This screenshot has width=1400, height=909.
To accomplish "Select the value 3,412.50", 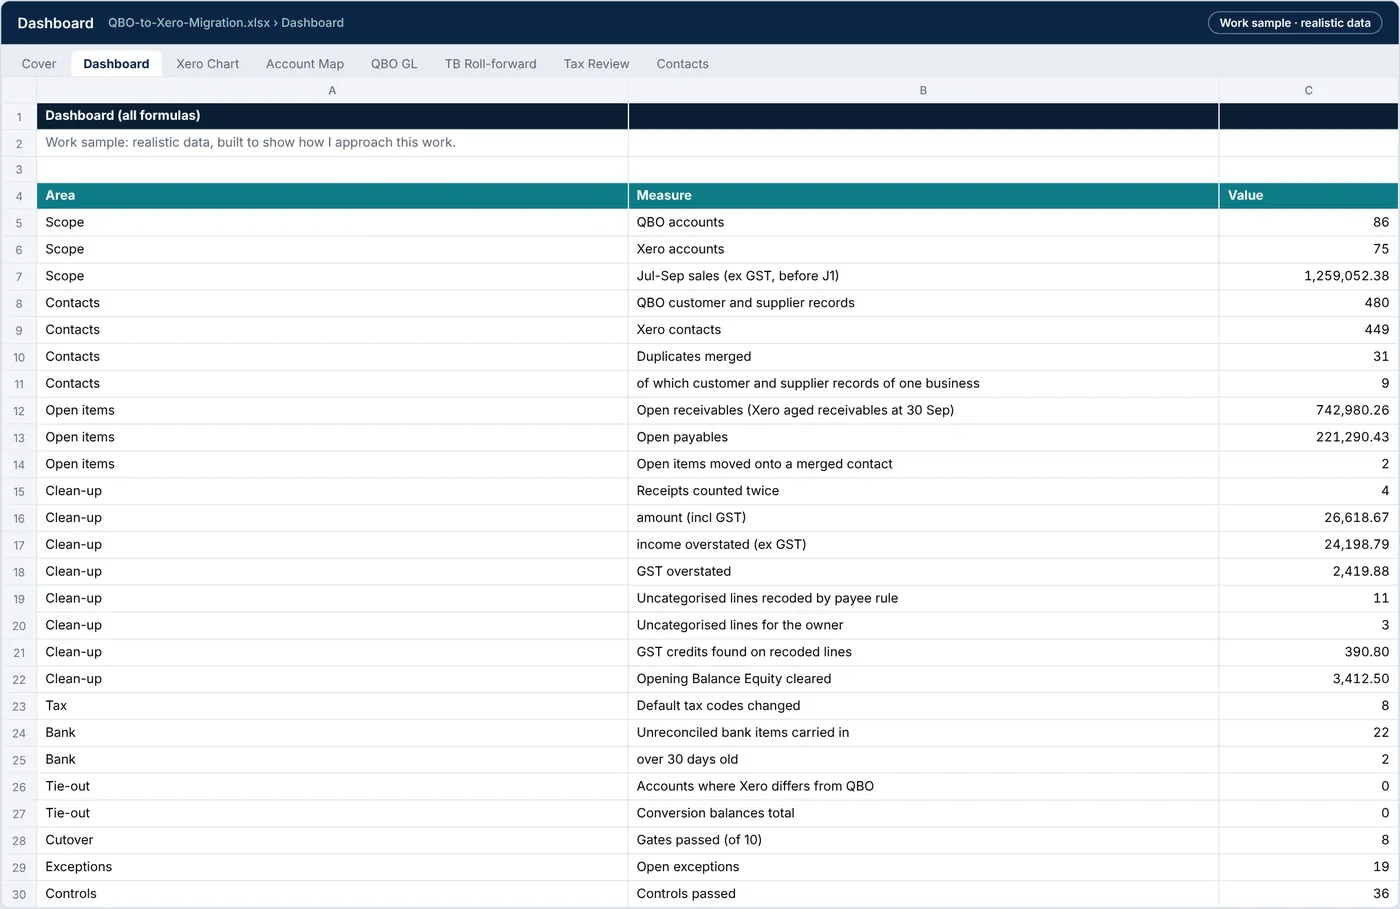I will coord(1308,679).
